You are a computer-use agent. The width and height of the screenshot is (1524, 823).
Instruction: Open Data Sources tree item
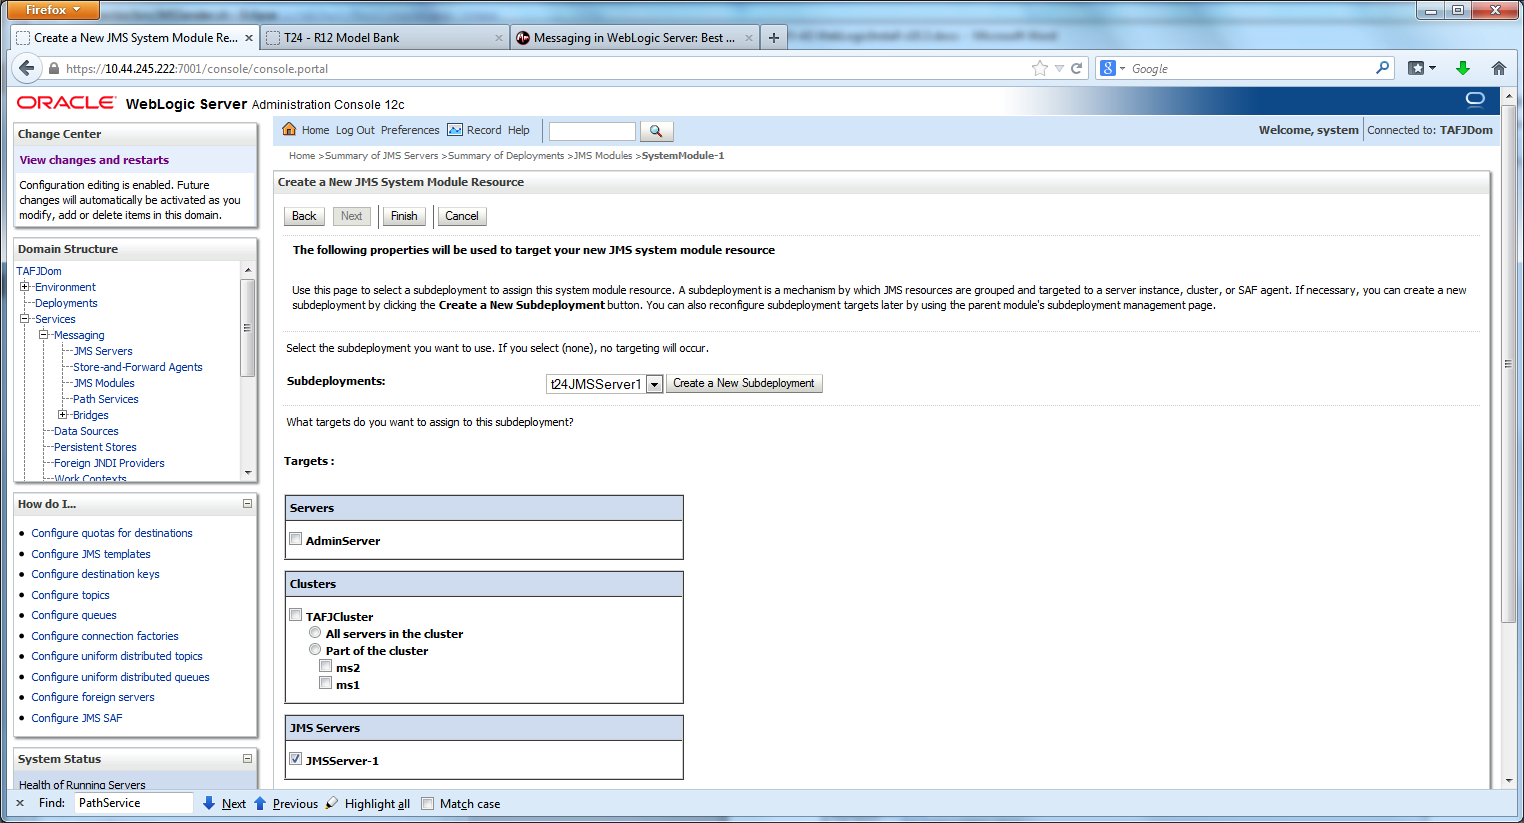[x=86, y=431]
